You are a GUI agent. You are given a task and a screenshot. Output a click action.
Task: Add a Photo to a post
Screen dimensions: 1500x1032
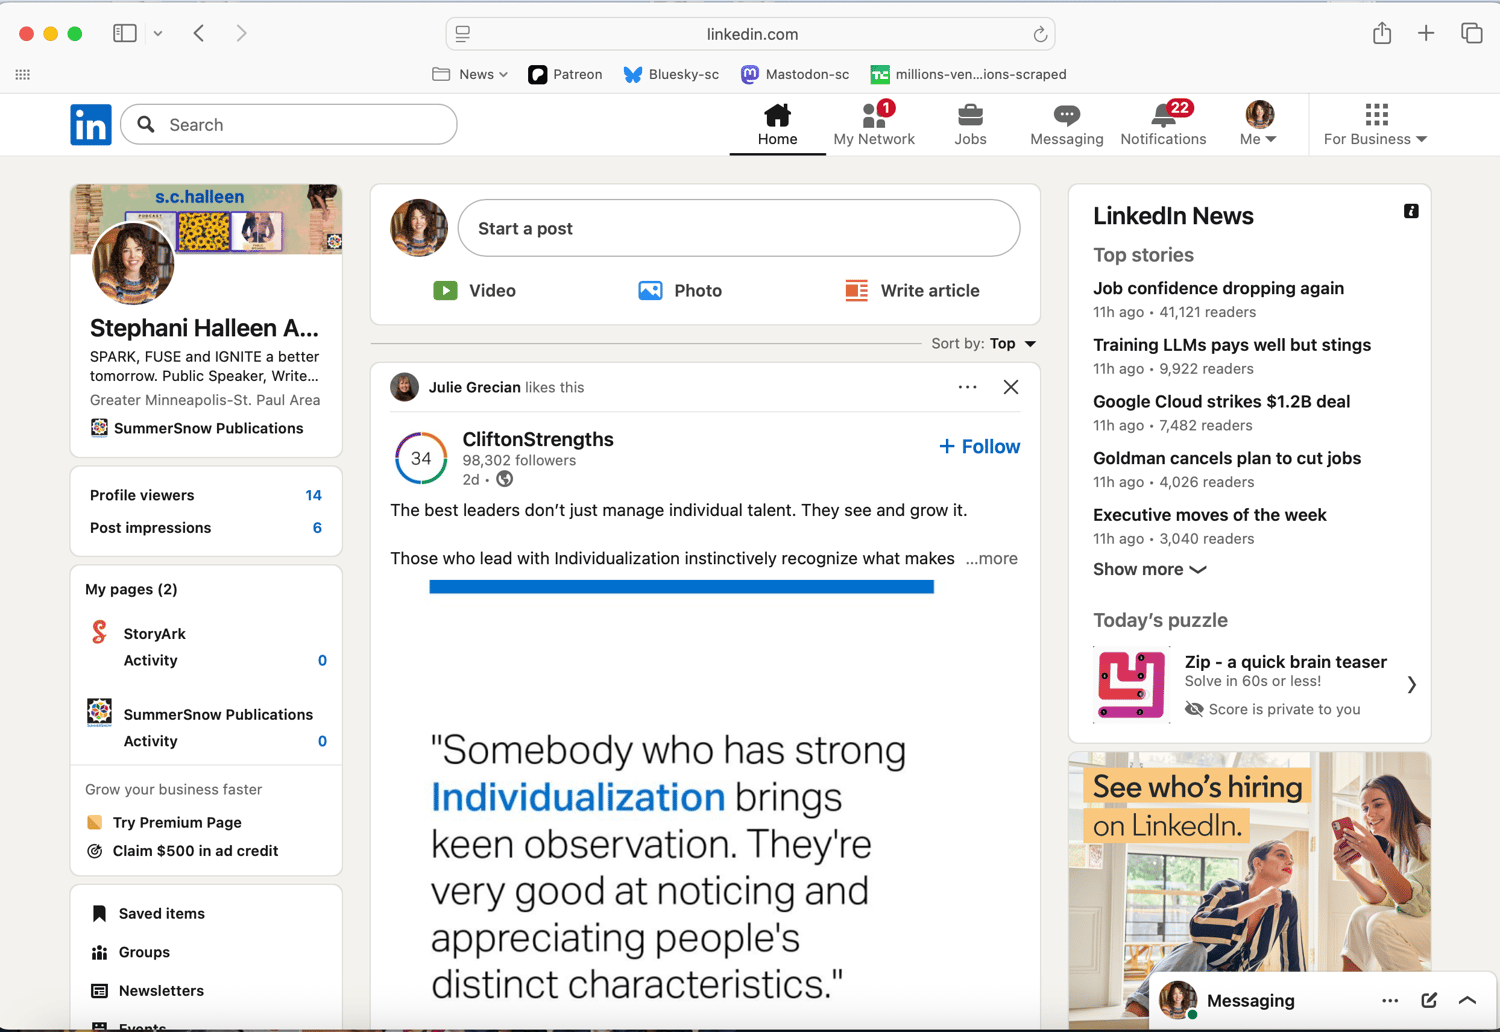tap(680, 291)
